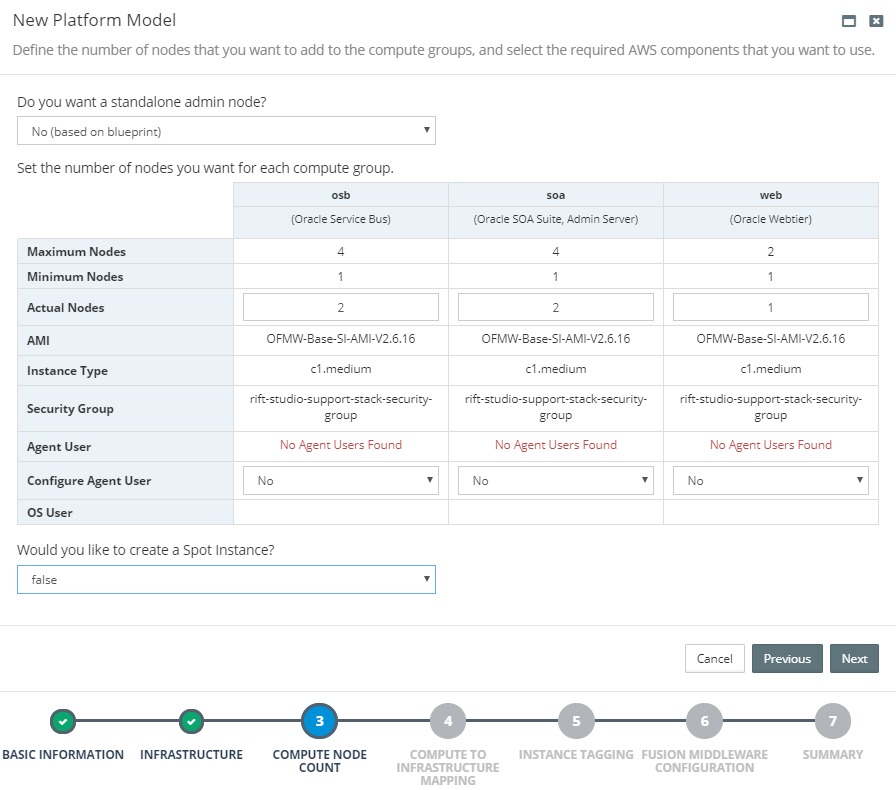Close the New Platform Model dialog
896x790 pixels.
[x=876, y=21]
